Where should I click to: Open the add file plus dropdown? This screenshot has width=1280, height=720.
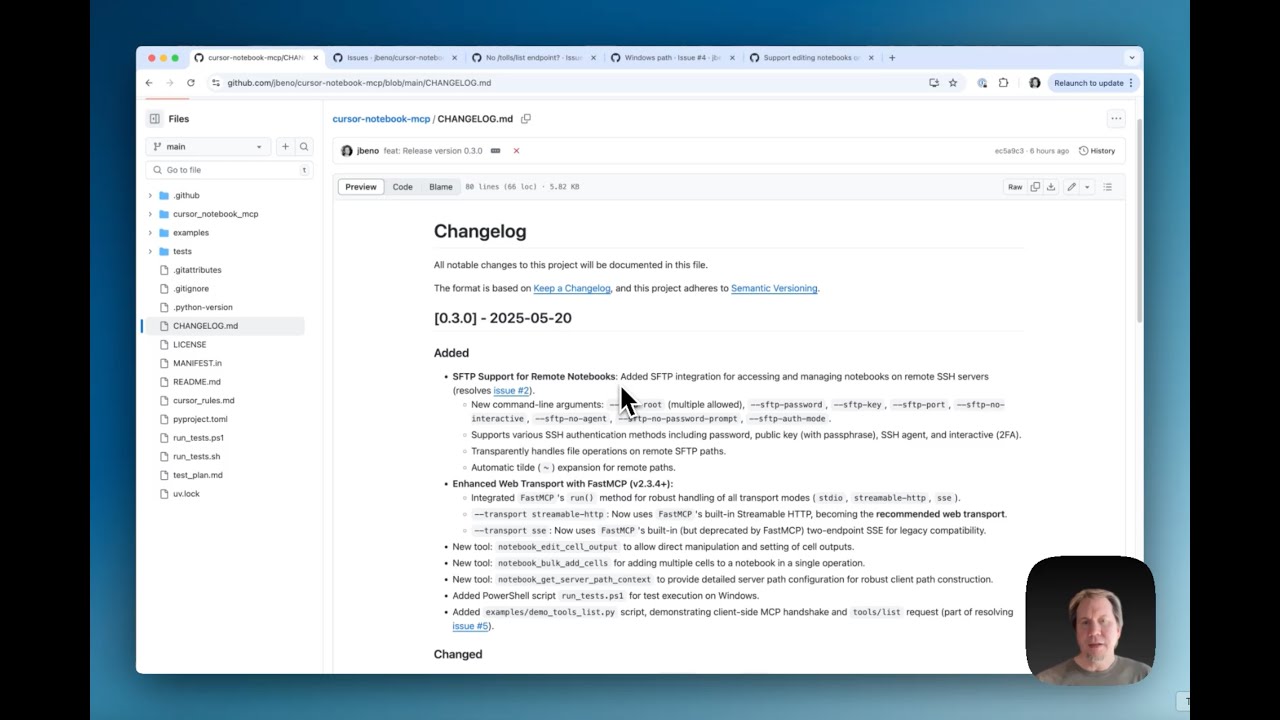click(286, 146)
